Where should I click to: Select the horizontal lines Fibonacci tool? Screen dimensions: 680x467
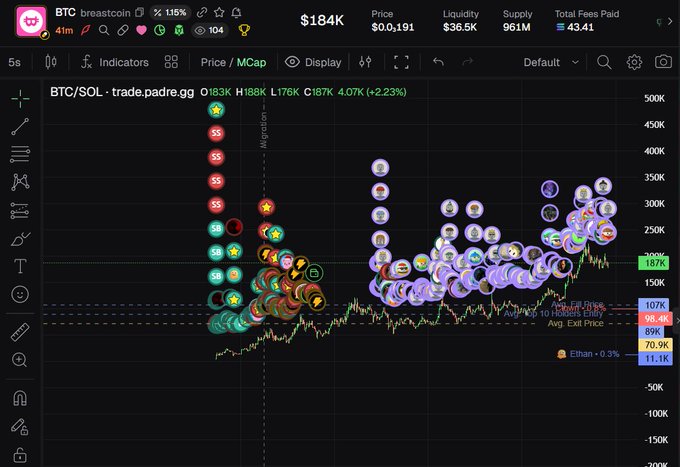(20, 154)
